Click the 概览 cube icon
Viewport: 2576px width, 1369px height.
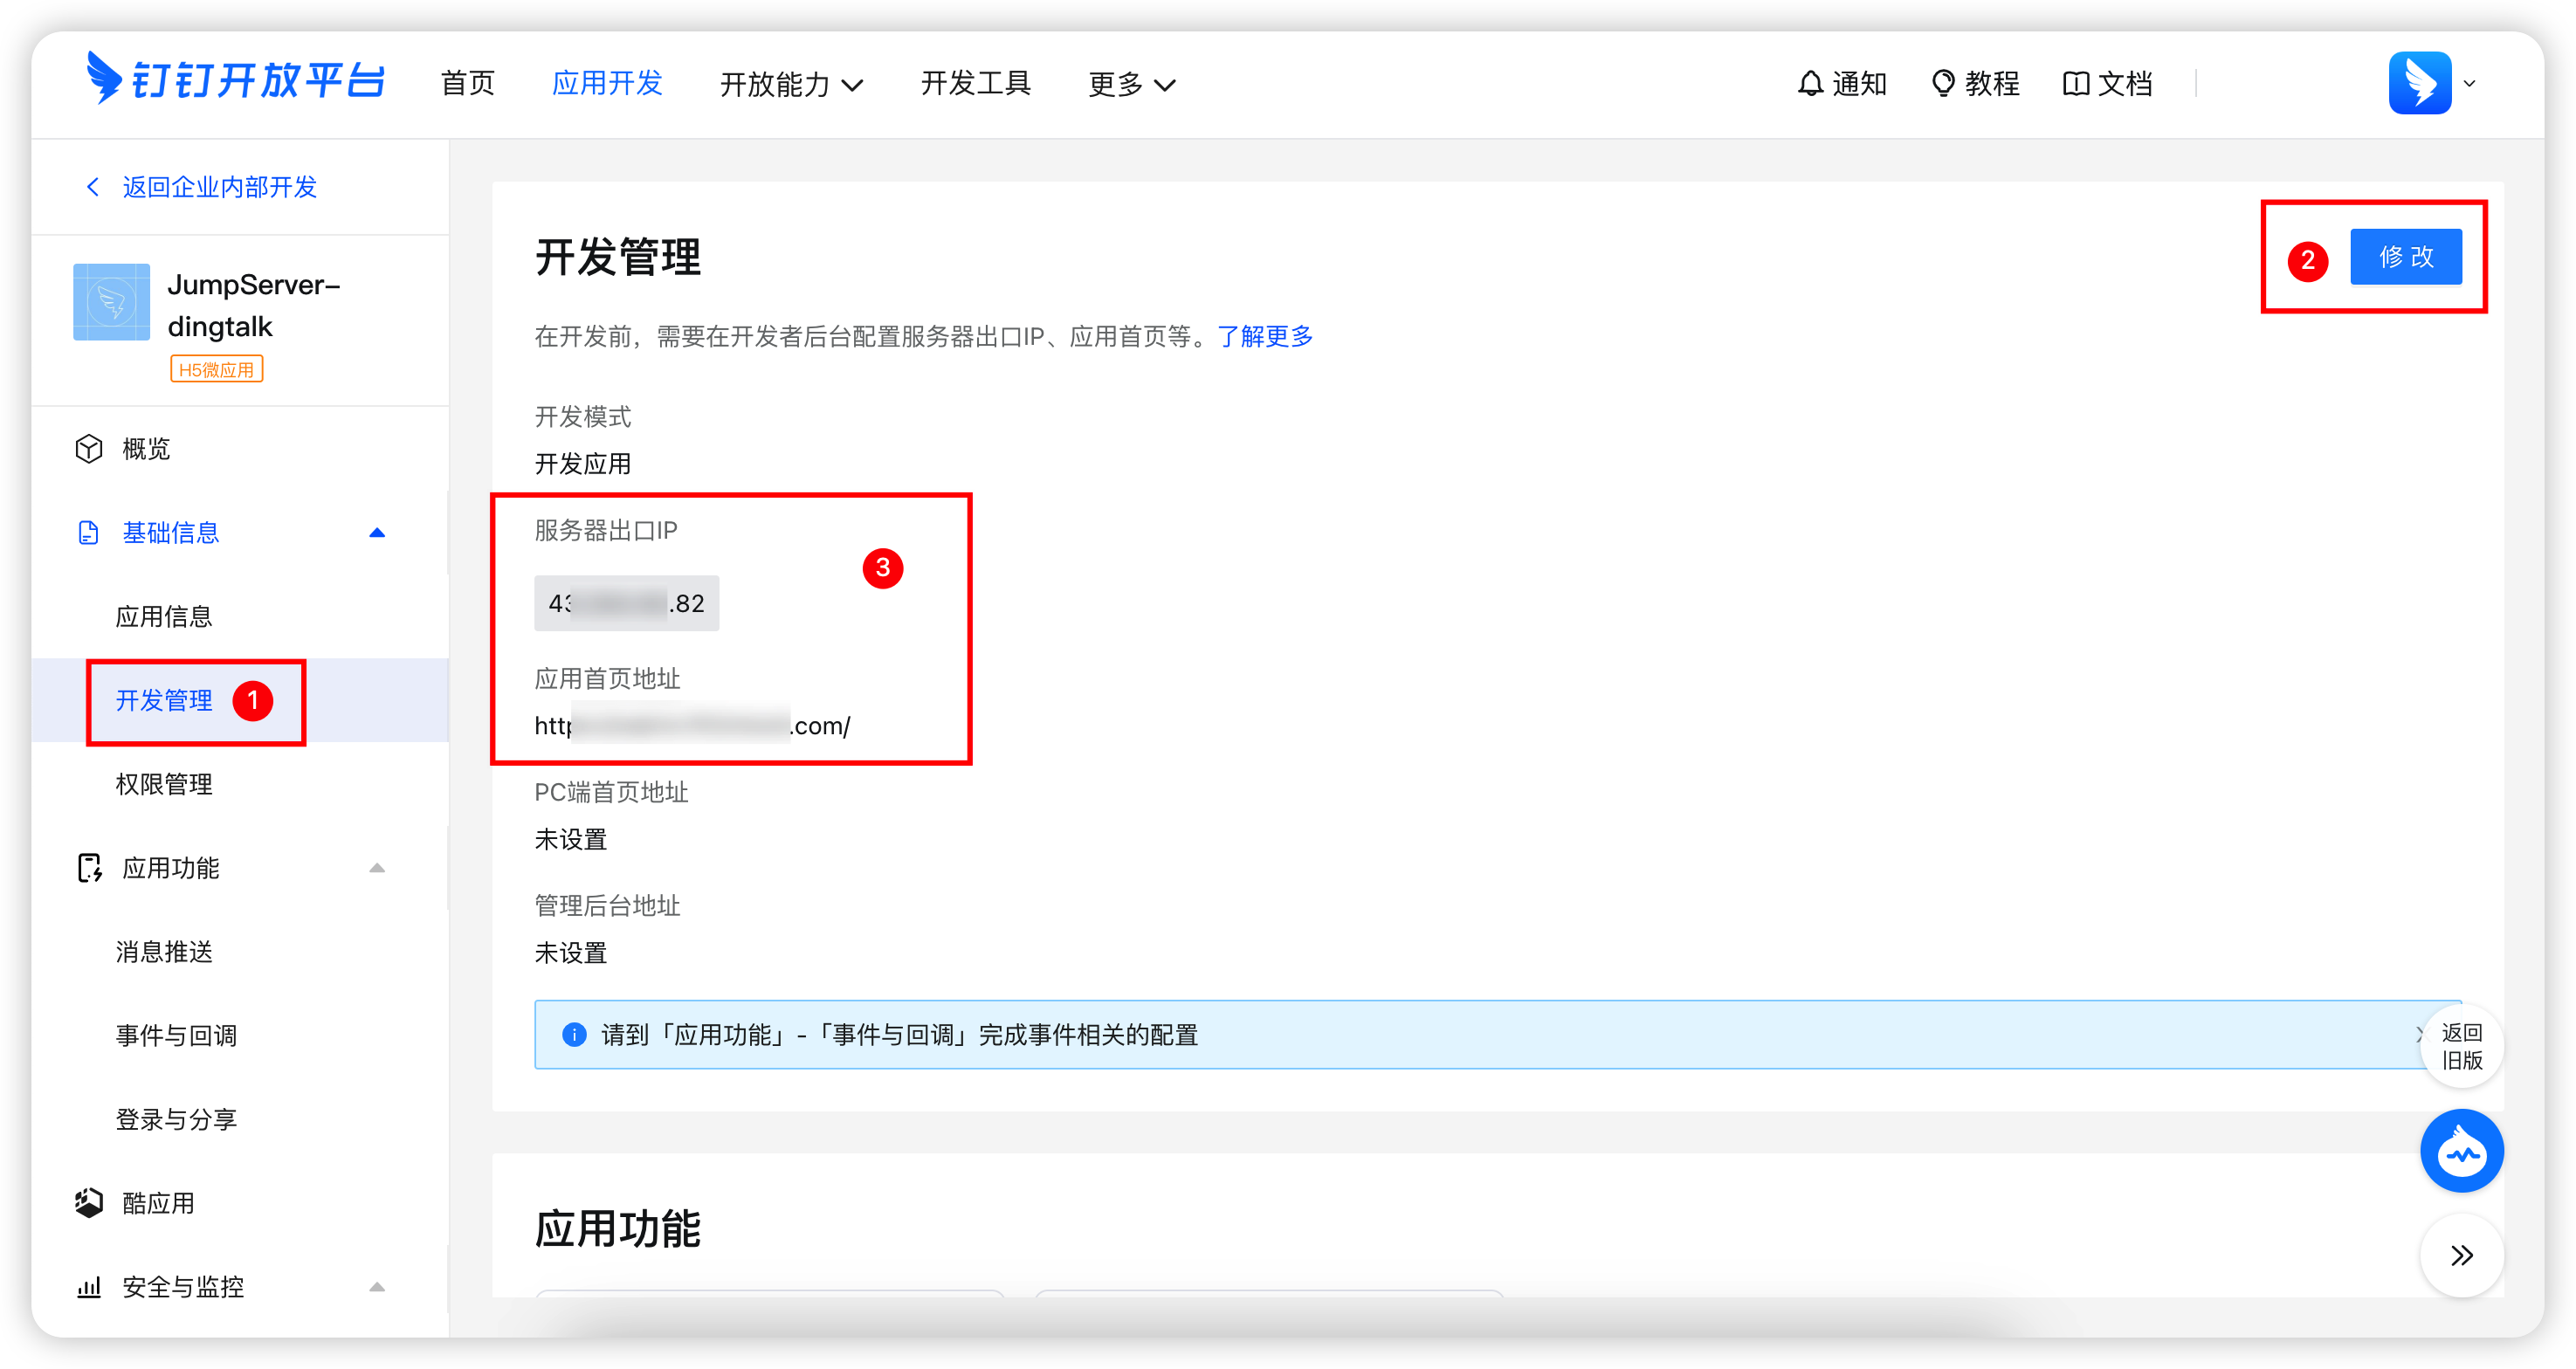coord(89,449)
